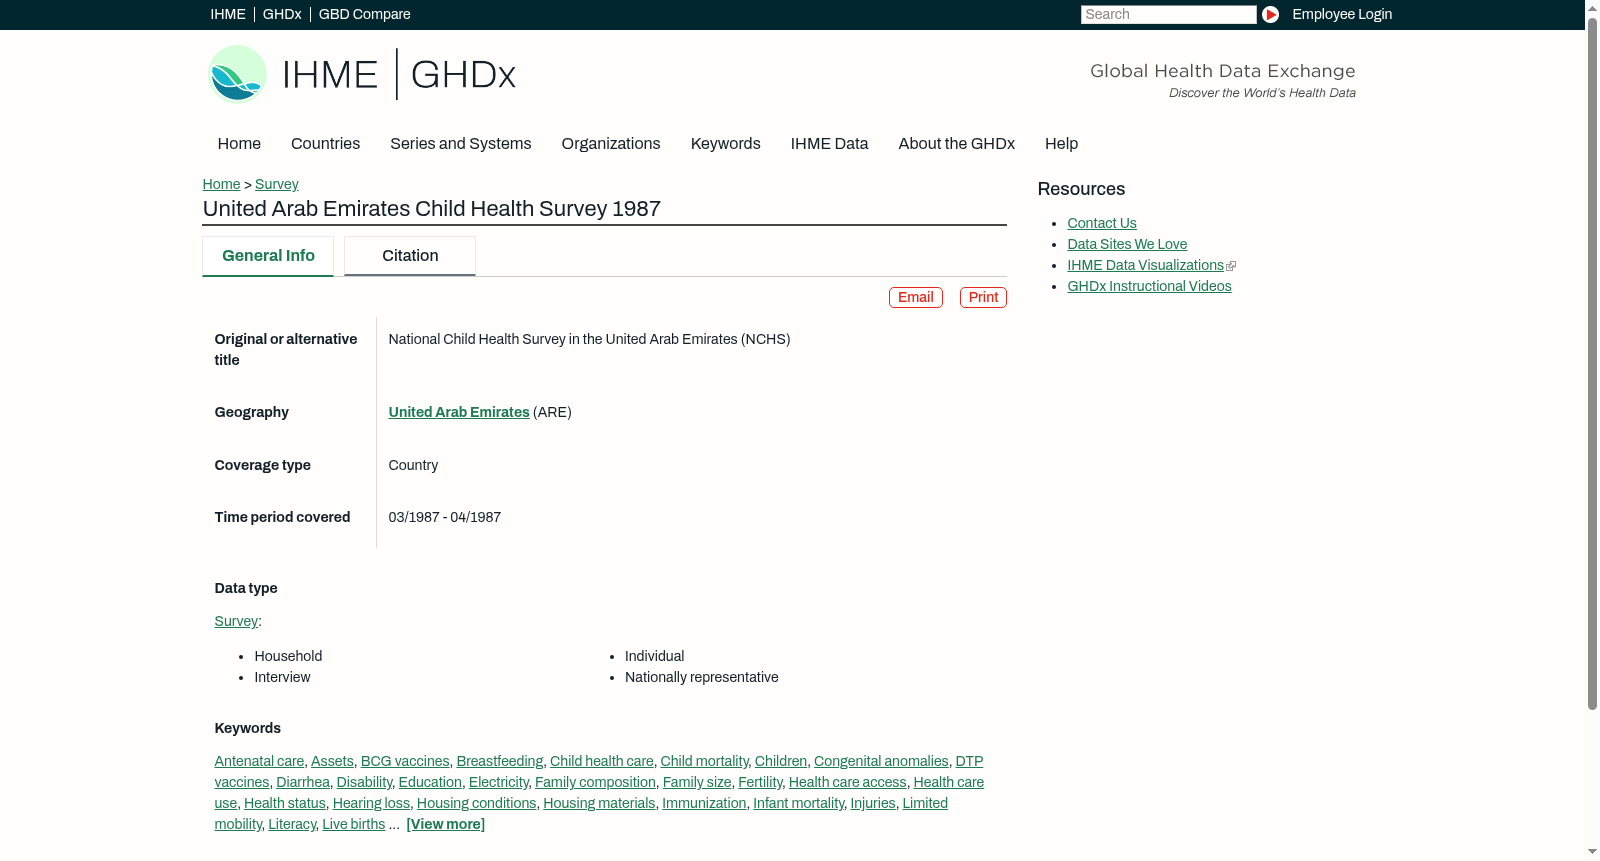
Task: Open Congenital anomalies keyword
Action: coord(881,761)
